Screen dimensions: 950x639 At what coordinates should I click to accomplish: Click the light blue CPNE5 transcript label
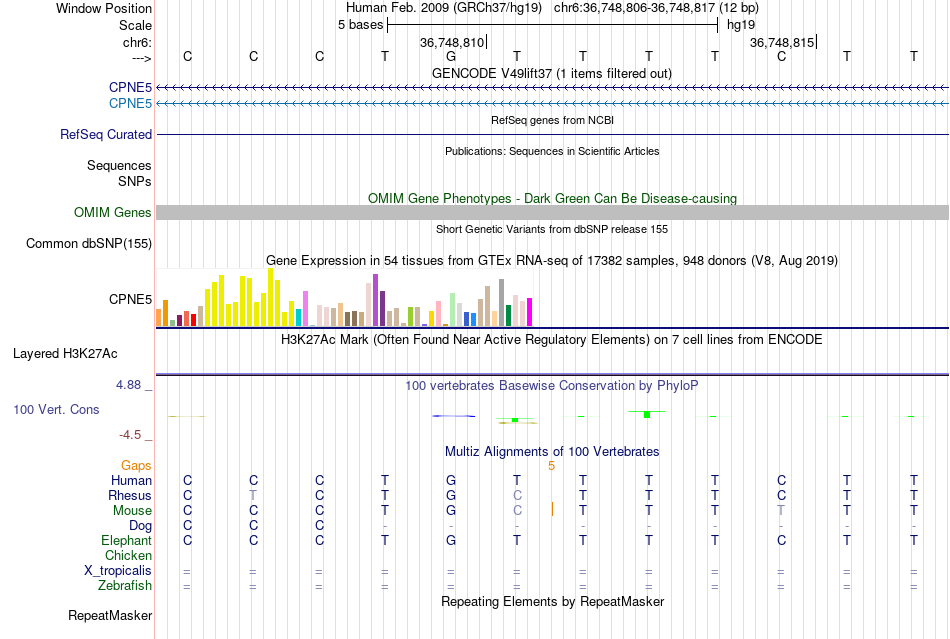[x=130, y=104]
